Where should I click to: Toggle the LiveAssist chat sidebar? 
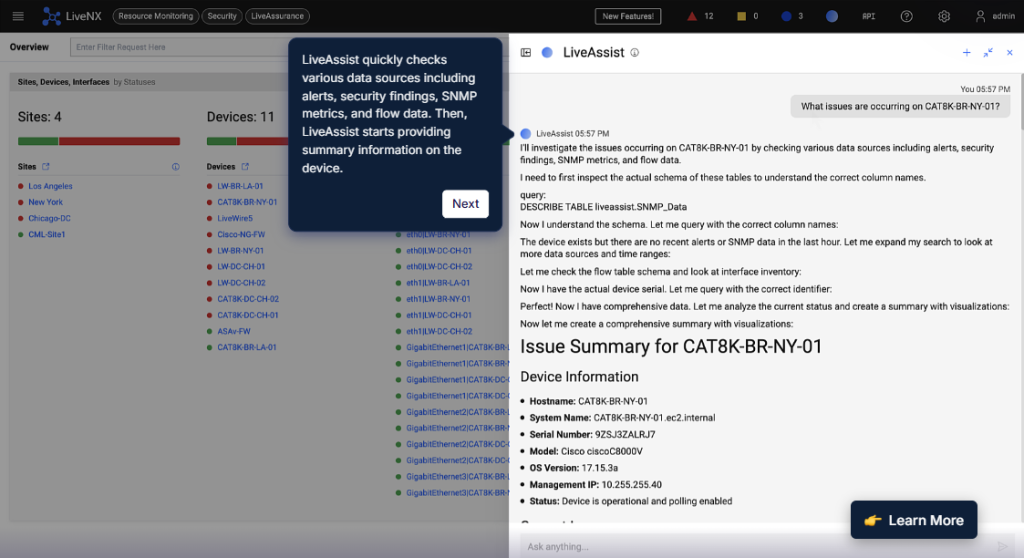coord(526,53)
